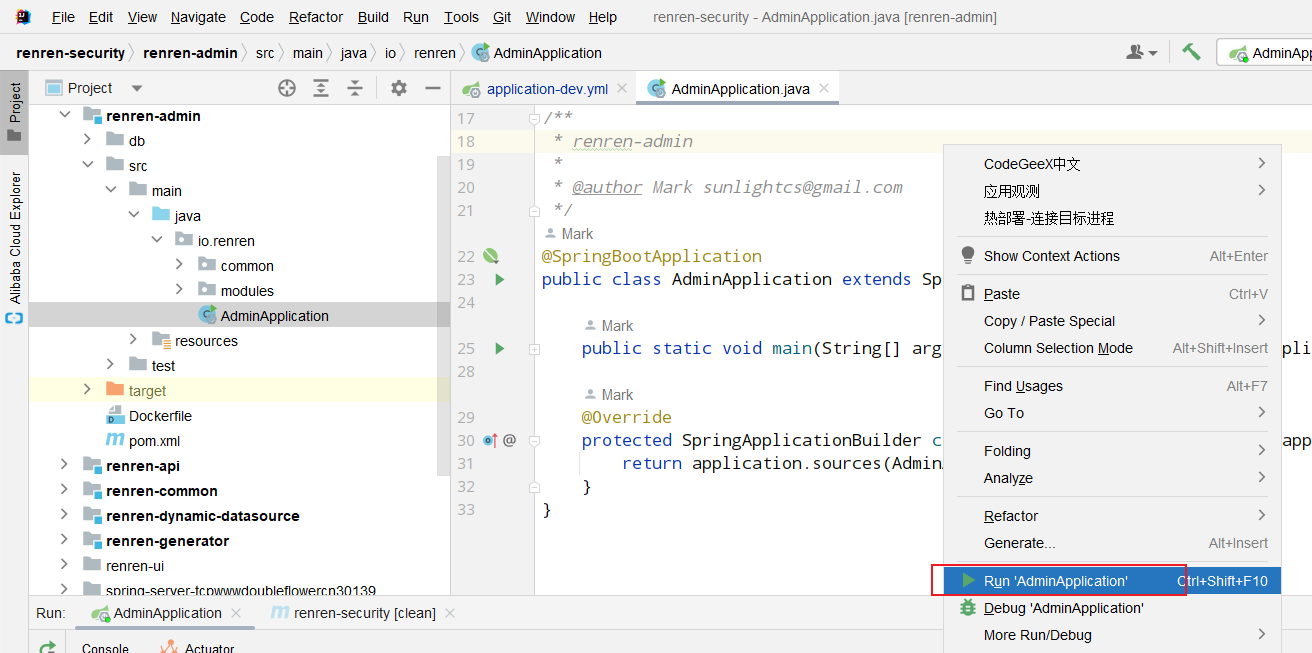Expand the target folder

[87, 390]
